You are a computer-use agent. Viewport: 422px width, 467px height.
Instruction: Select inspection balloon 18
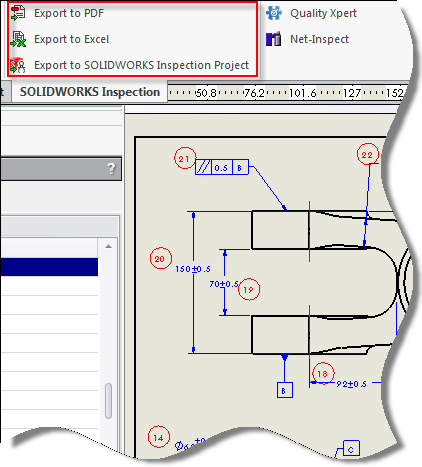pyautogui.click(x=323, y=373)
